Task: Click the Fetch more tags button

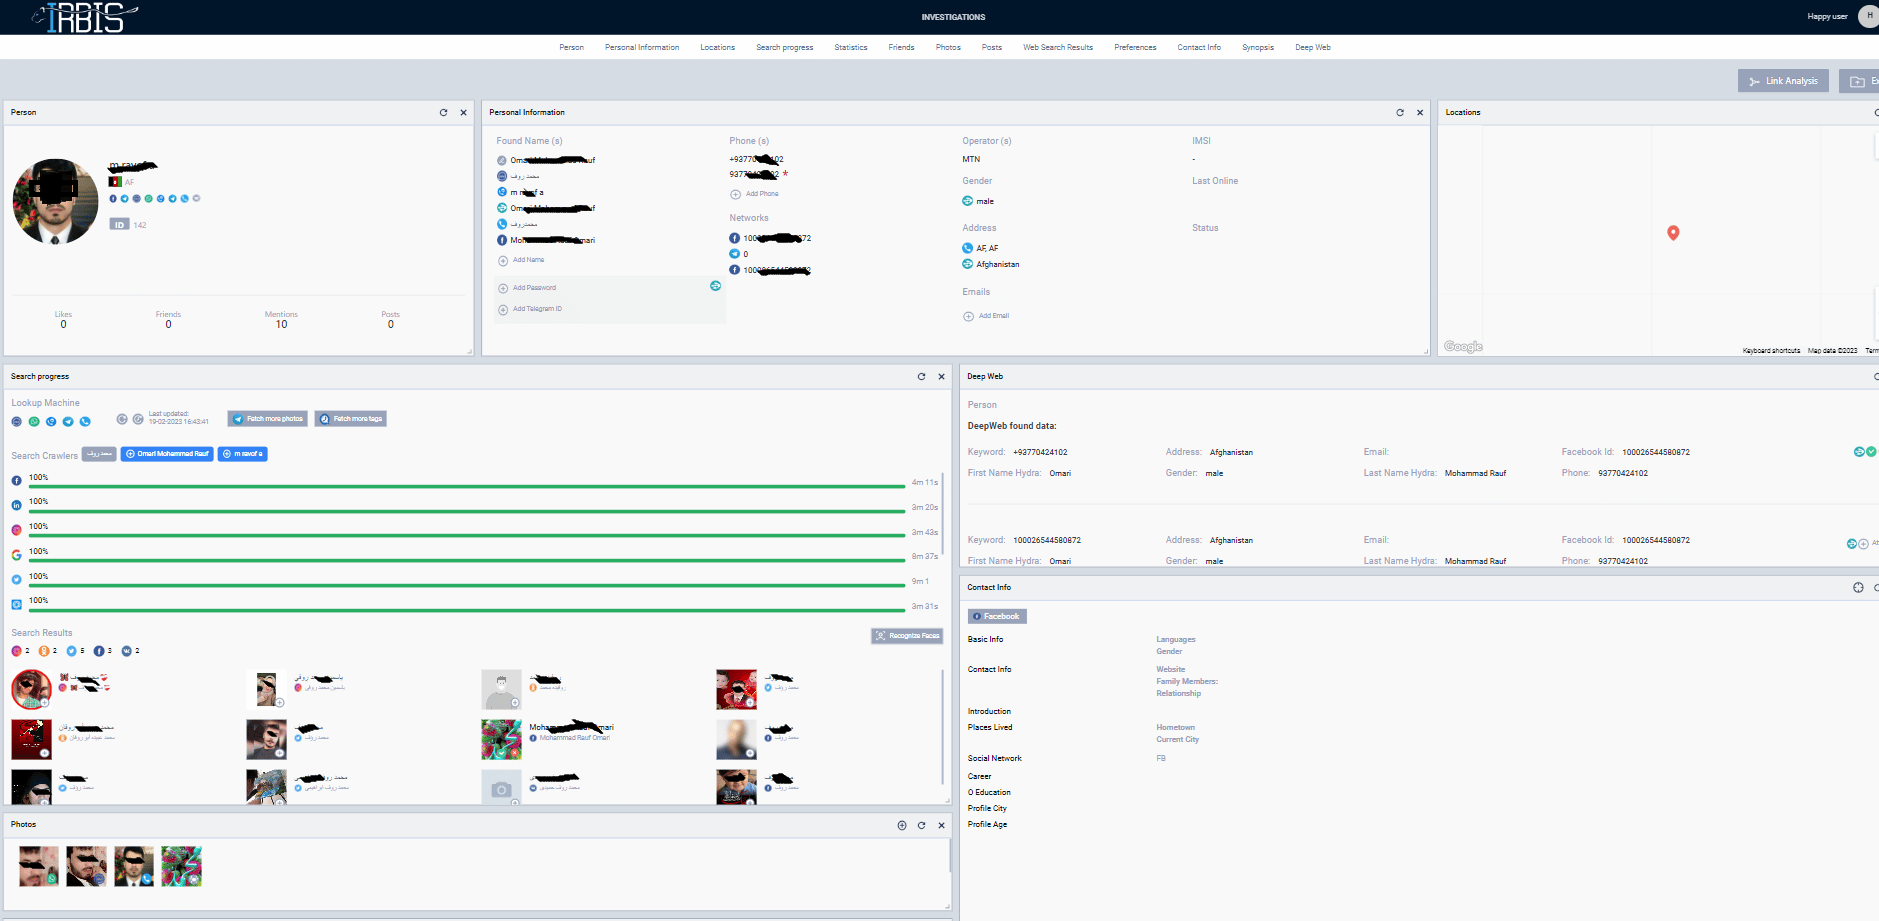Action: coord(351,419)
